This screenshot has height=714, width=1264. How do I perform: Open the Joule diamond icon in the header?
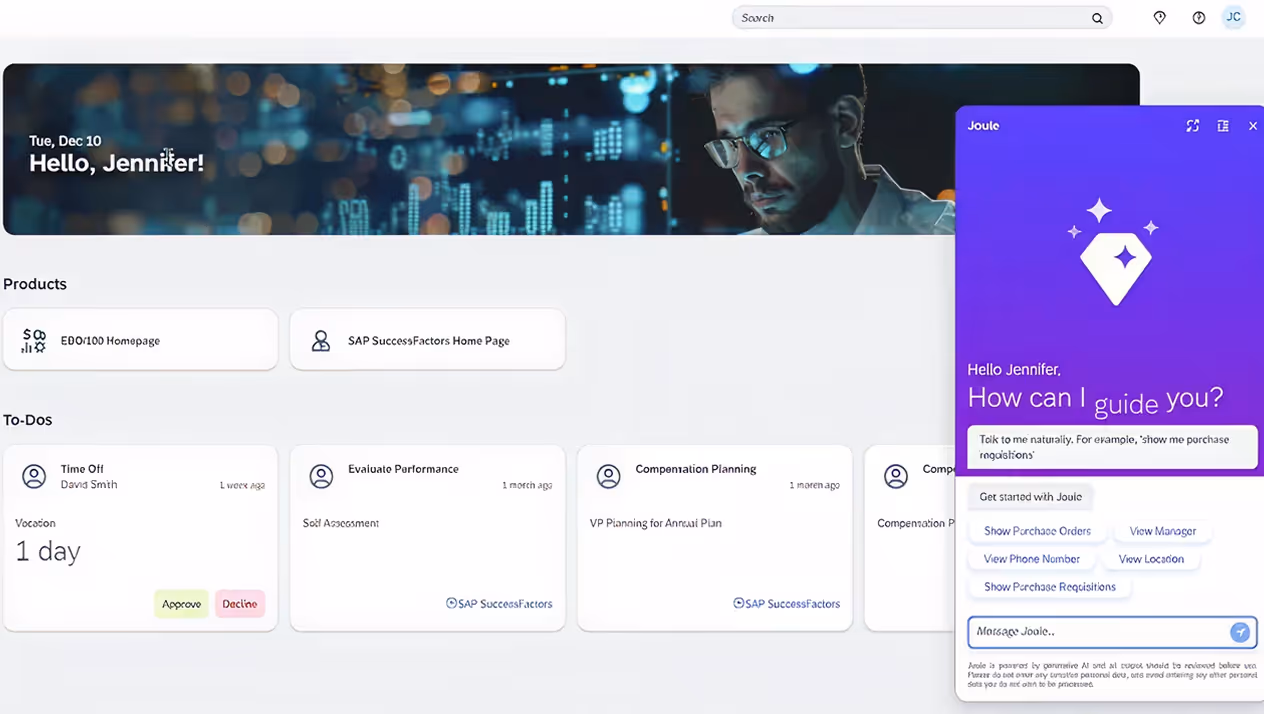(1160, 18)
